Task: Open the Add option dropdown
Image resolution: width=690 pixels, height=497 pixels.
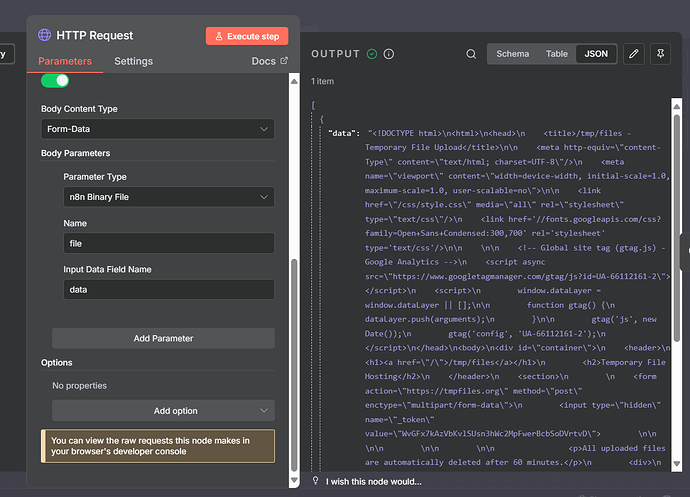Action: pos(163,411)
